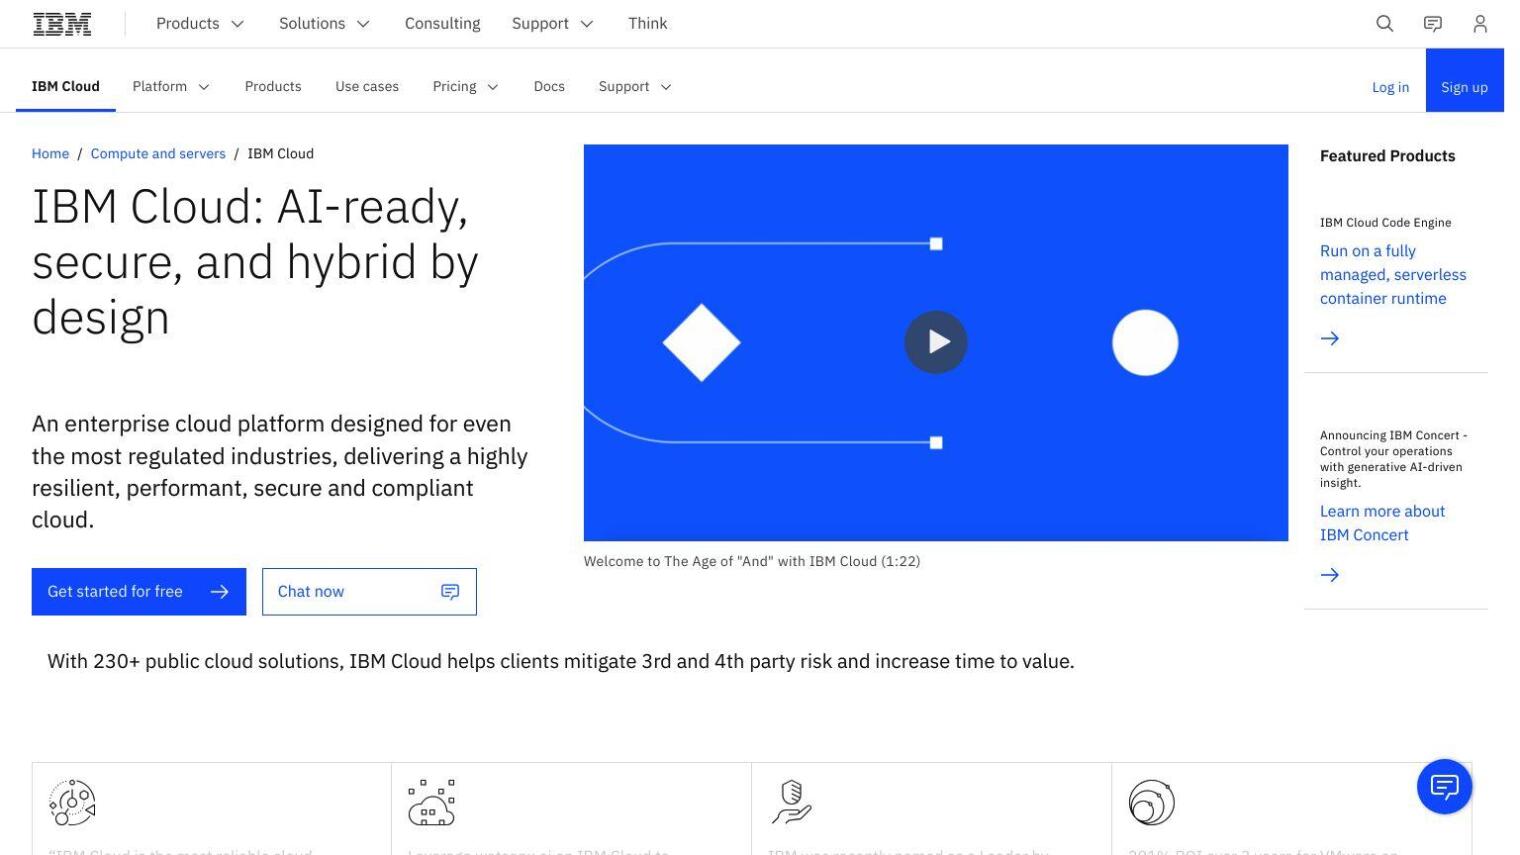
Task: Open the search magnifier icon
Action: pos(1384,24)
